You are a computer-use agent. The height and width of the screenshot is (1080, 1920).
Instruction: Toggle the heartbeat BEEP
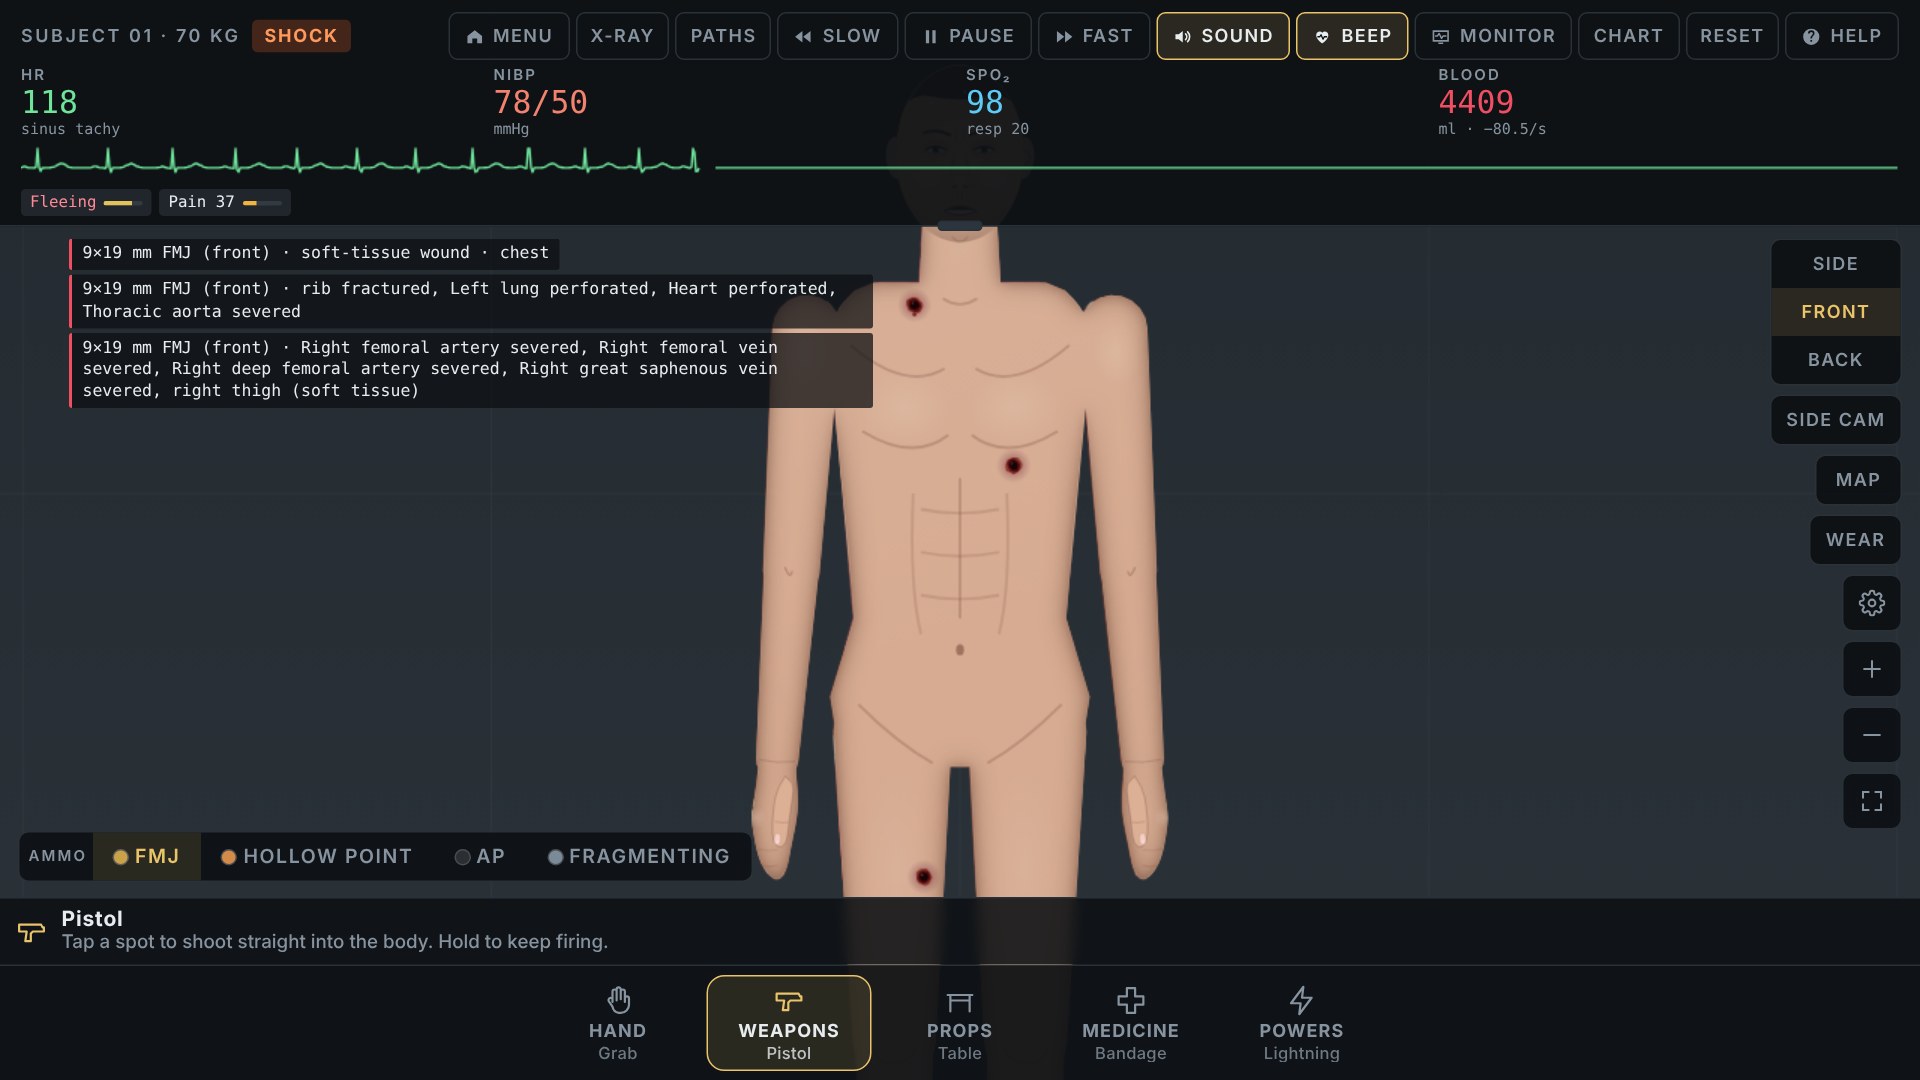click(1352, 36)
